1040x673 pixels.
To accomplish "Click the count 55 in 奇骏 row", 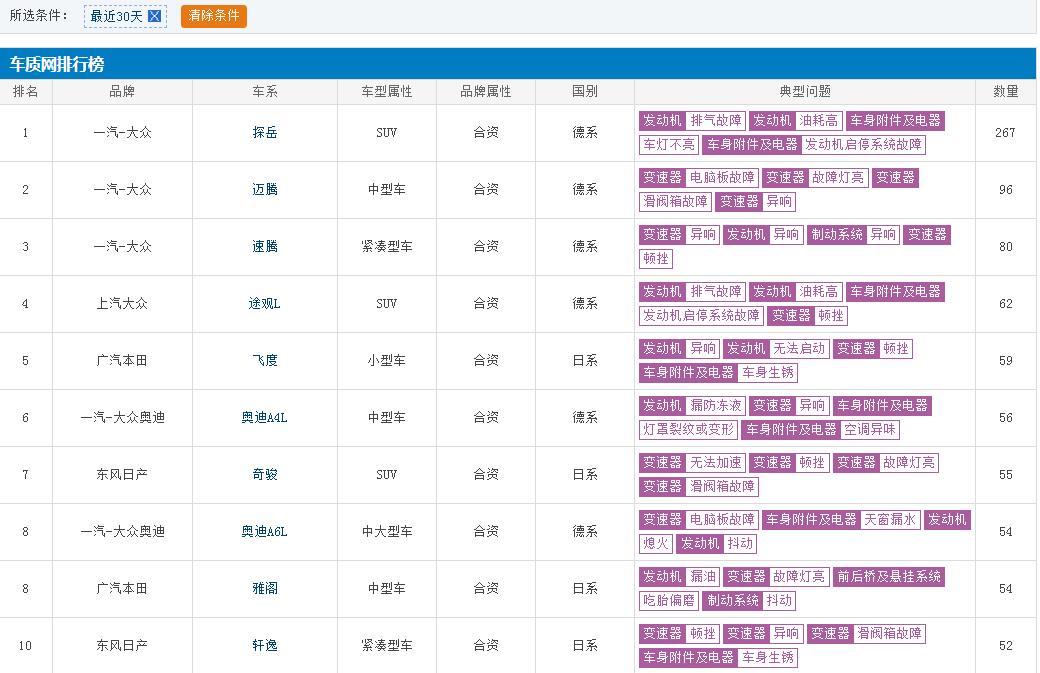I will [x=1006, y=475].
